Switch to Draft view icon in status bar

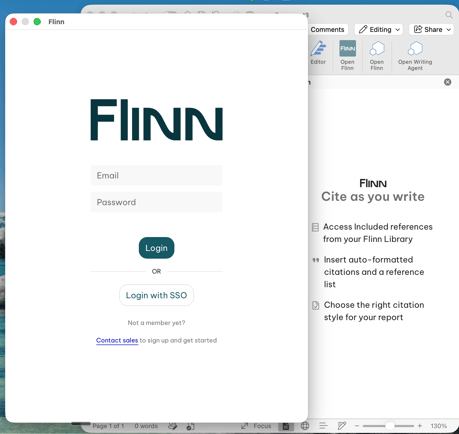[x=342, y=426]
